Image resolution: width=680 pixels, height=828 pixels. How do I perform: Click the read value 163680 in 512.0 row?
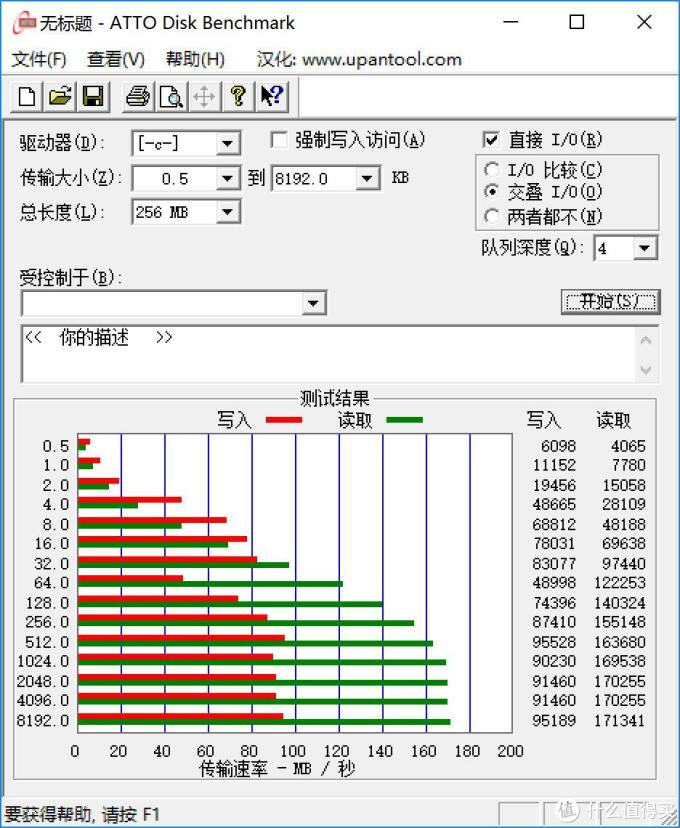click(619, 642)
